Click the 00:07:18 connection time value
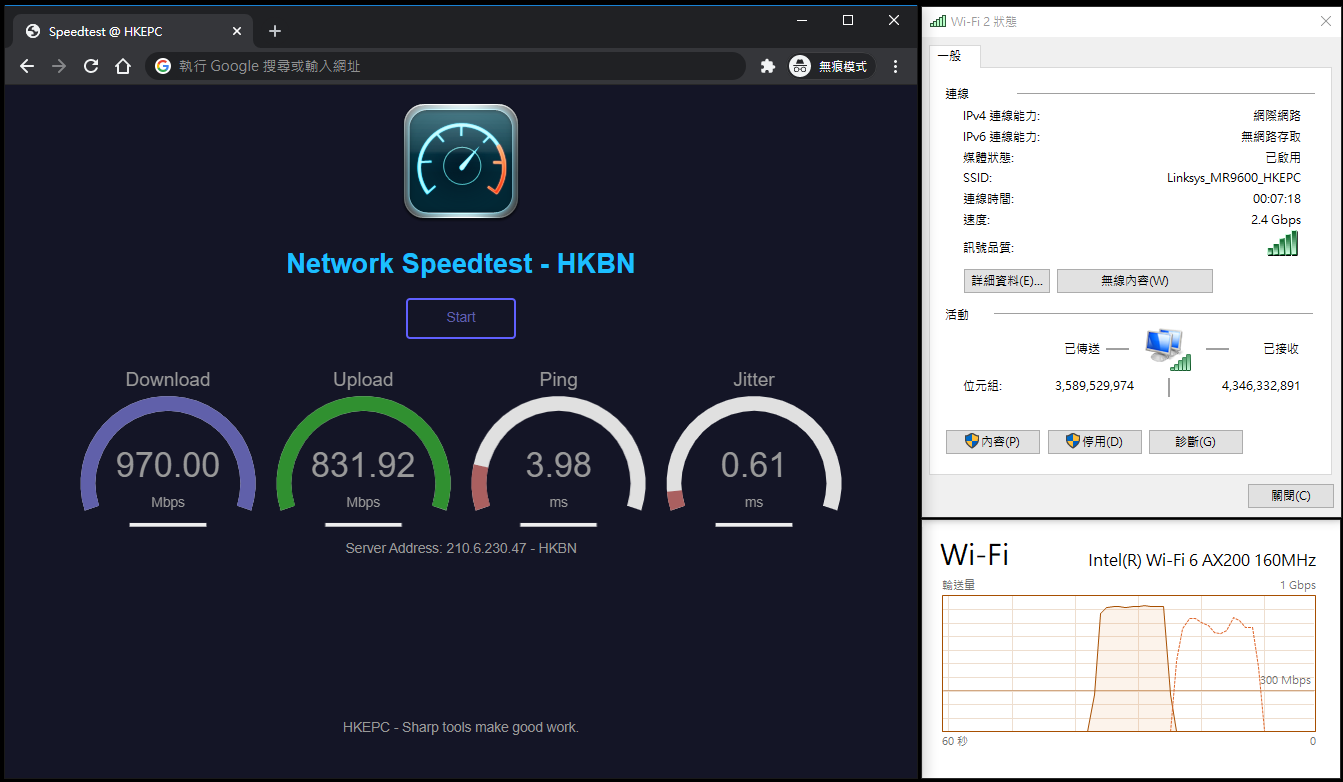Viewport: 1343px width, 782px height. point(1277,199)
